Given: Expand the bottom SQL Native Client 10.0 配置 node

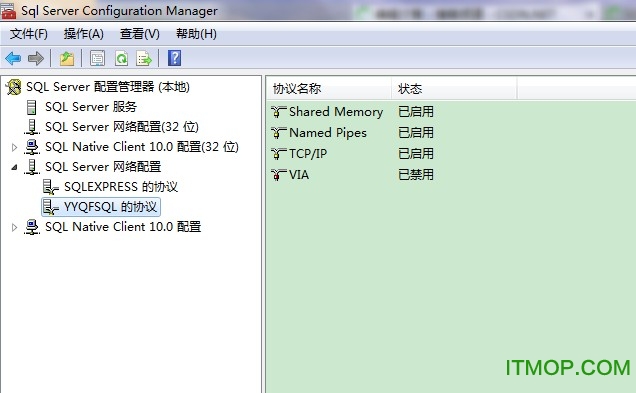Looking at the screenshot, I should (x=14, y=227).
